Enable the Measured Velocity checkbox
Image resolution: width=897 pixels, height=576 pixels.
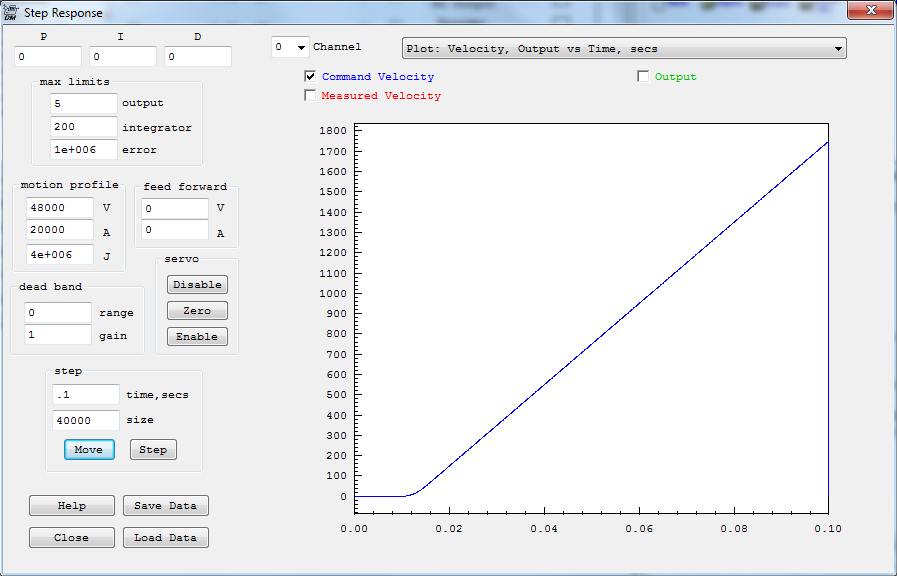(311, 96)
